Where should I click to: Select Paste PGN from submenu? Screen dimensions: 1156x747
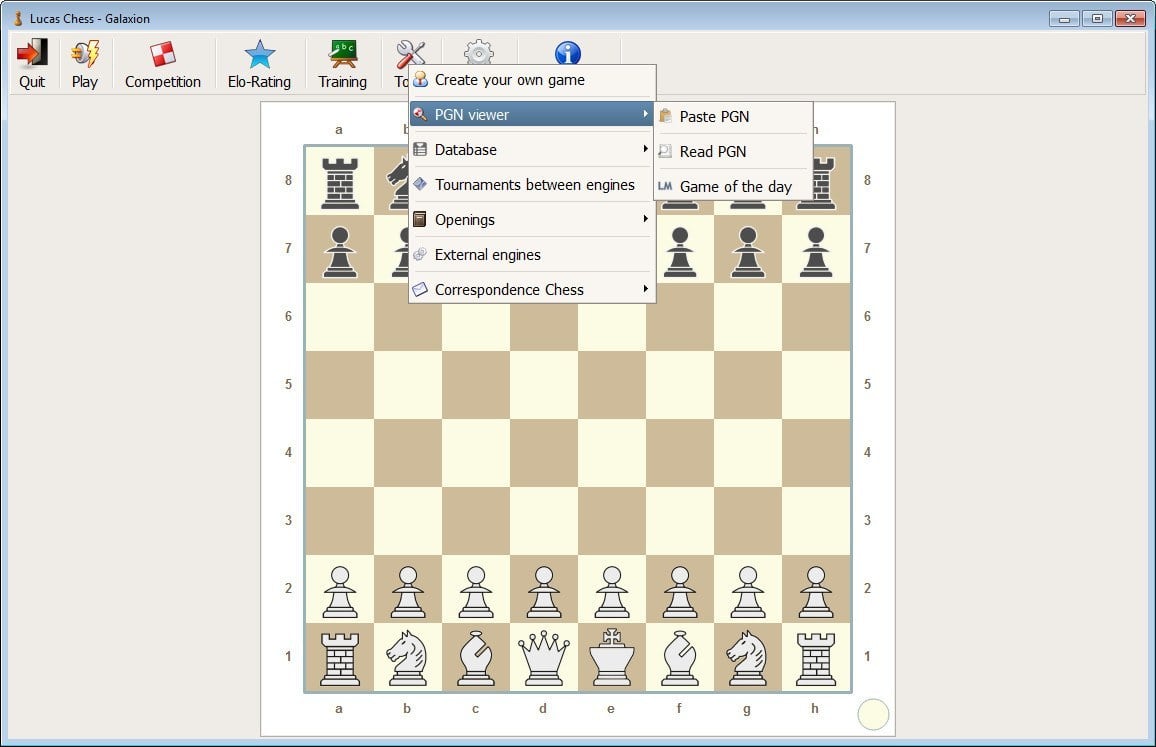click(x=714, y=117)
